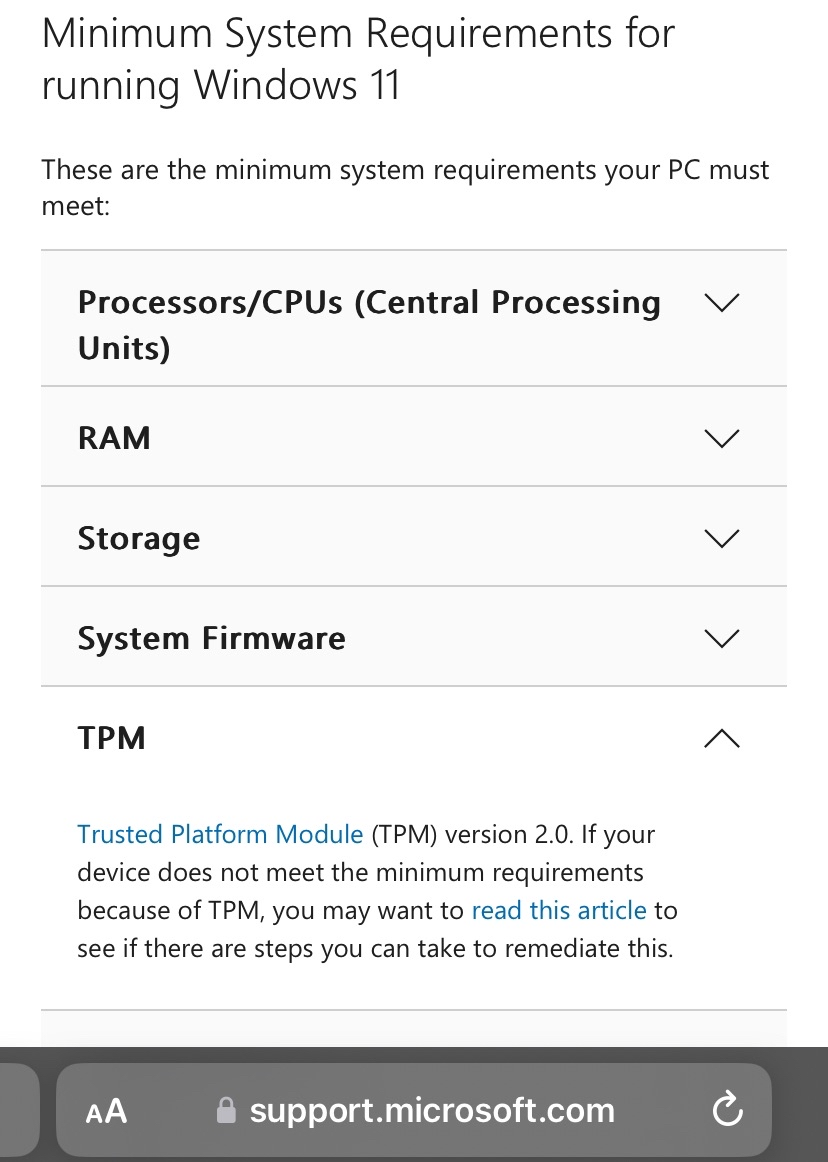The width and height of the screenshot is (828, 1162).
Task: Click the TPM heading label
Action: tap(112, 738)
